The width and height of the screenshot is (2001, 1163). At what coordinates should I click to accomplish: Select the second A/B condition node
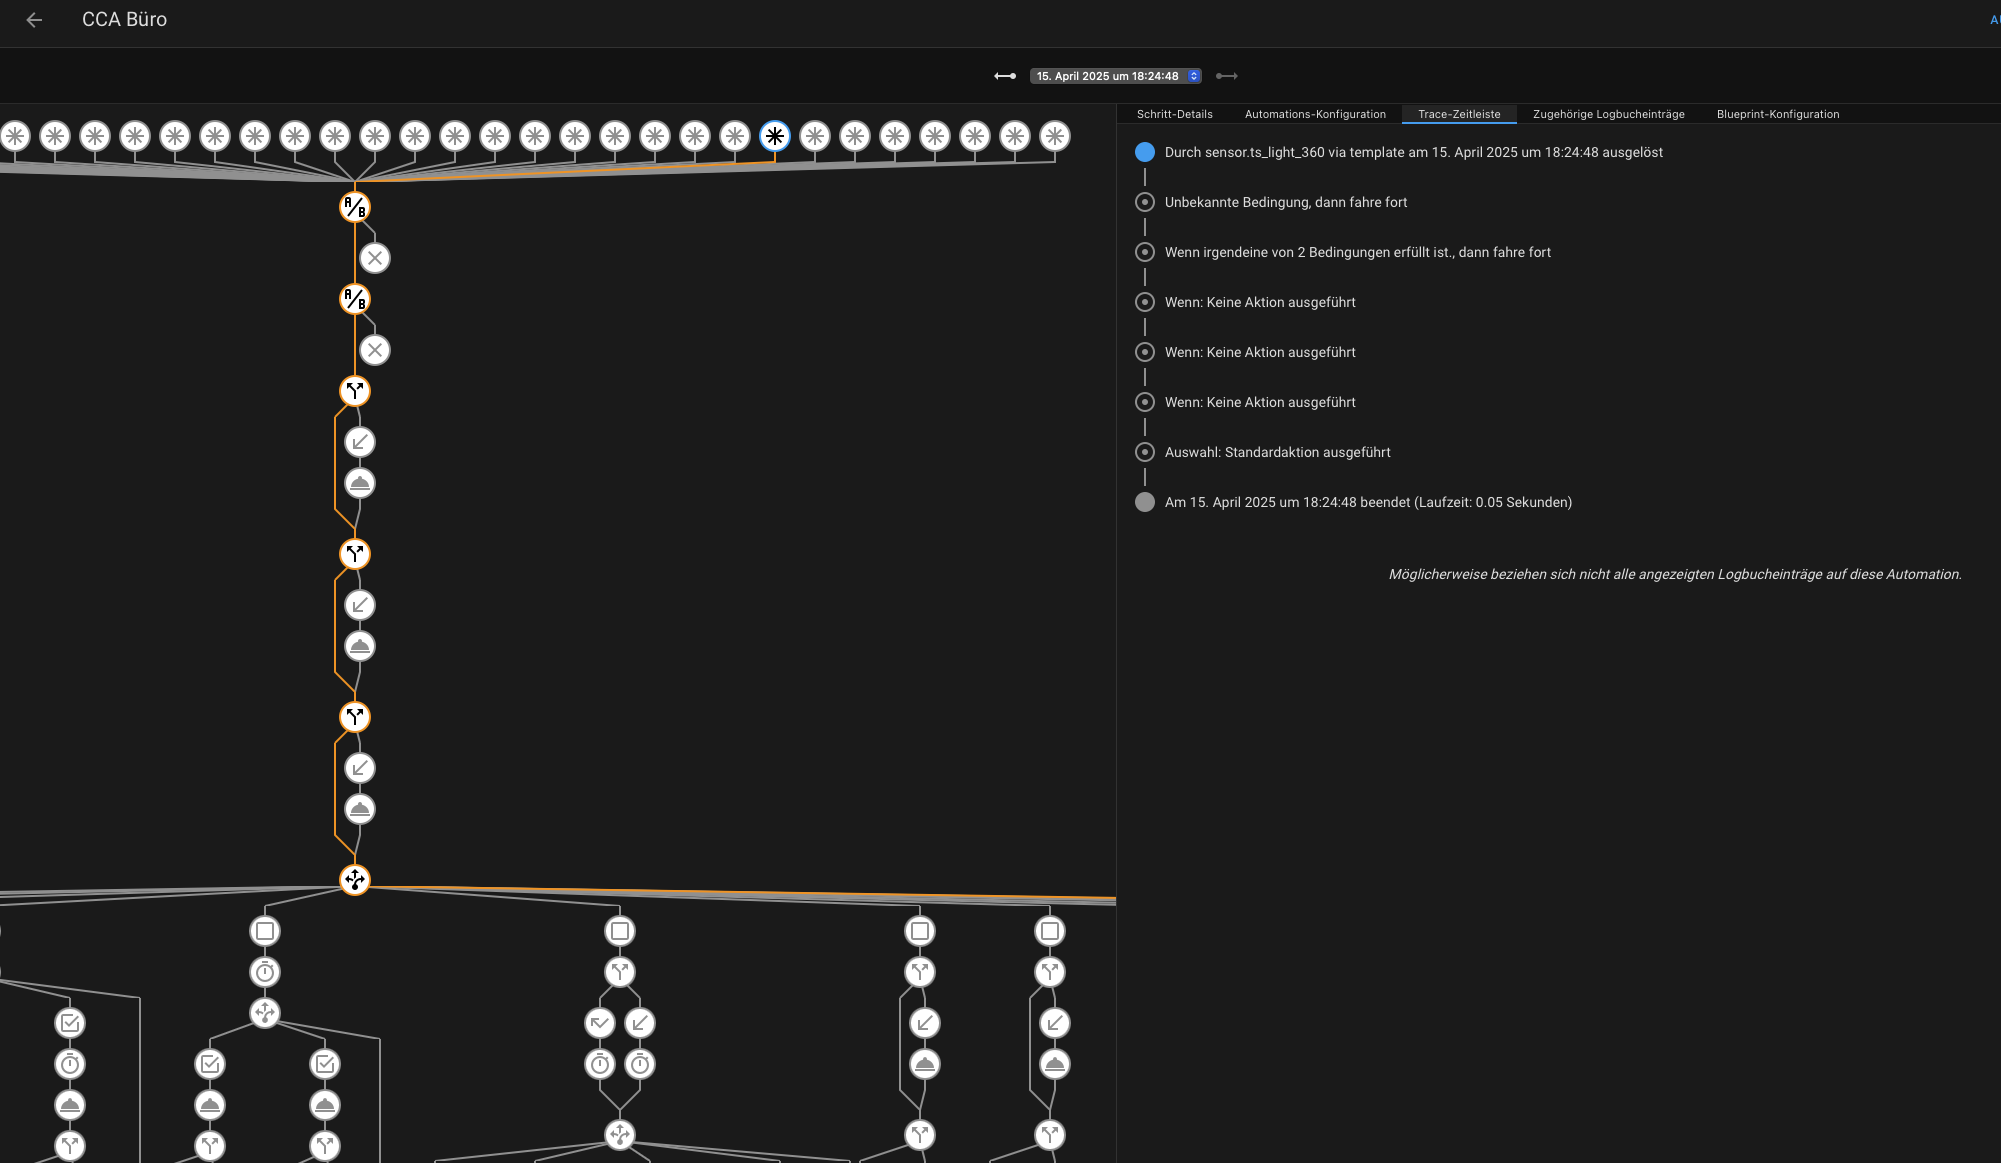point(355,299)
